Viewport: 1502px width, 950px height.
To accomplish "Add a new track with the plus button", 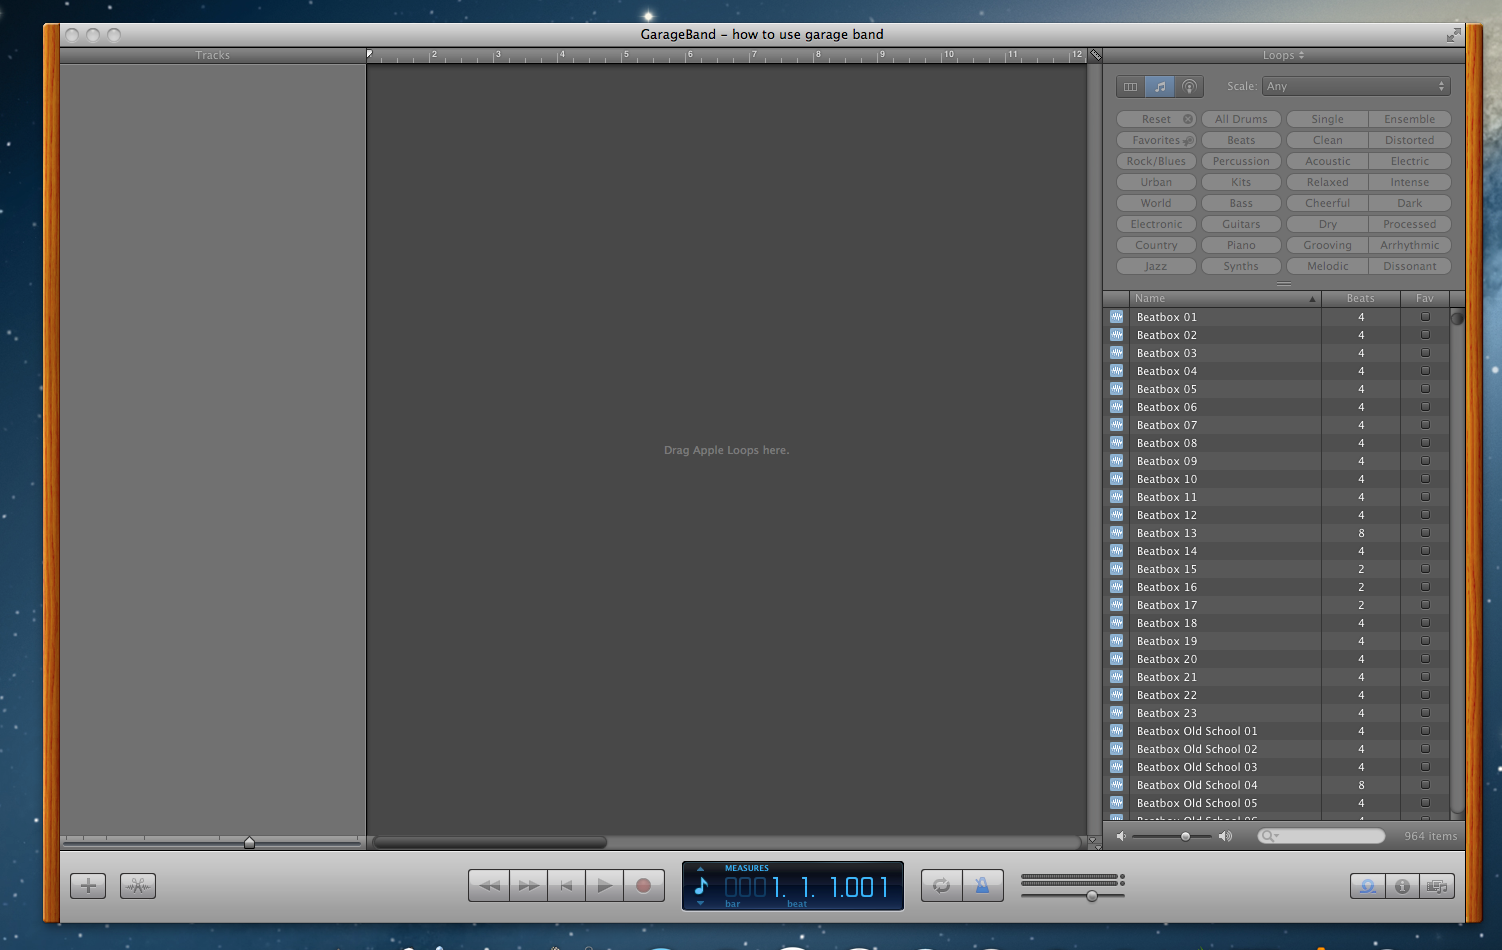I will point(88,886).
